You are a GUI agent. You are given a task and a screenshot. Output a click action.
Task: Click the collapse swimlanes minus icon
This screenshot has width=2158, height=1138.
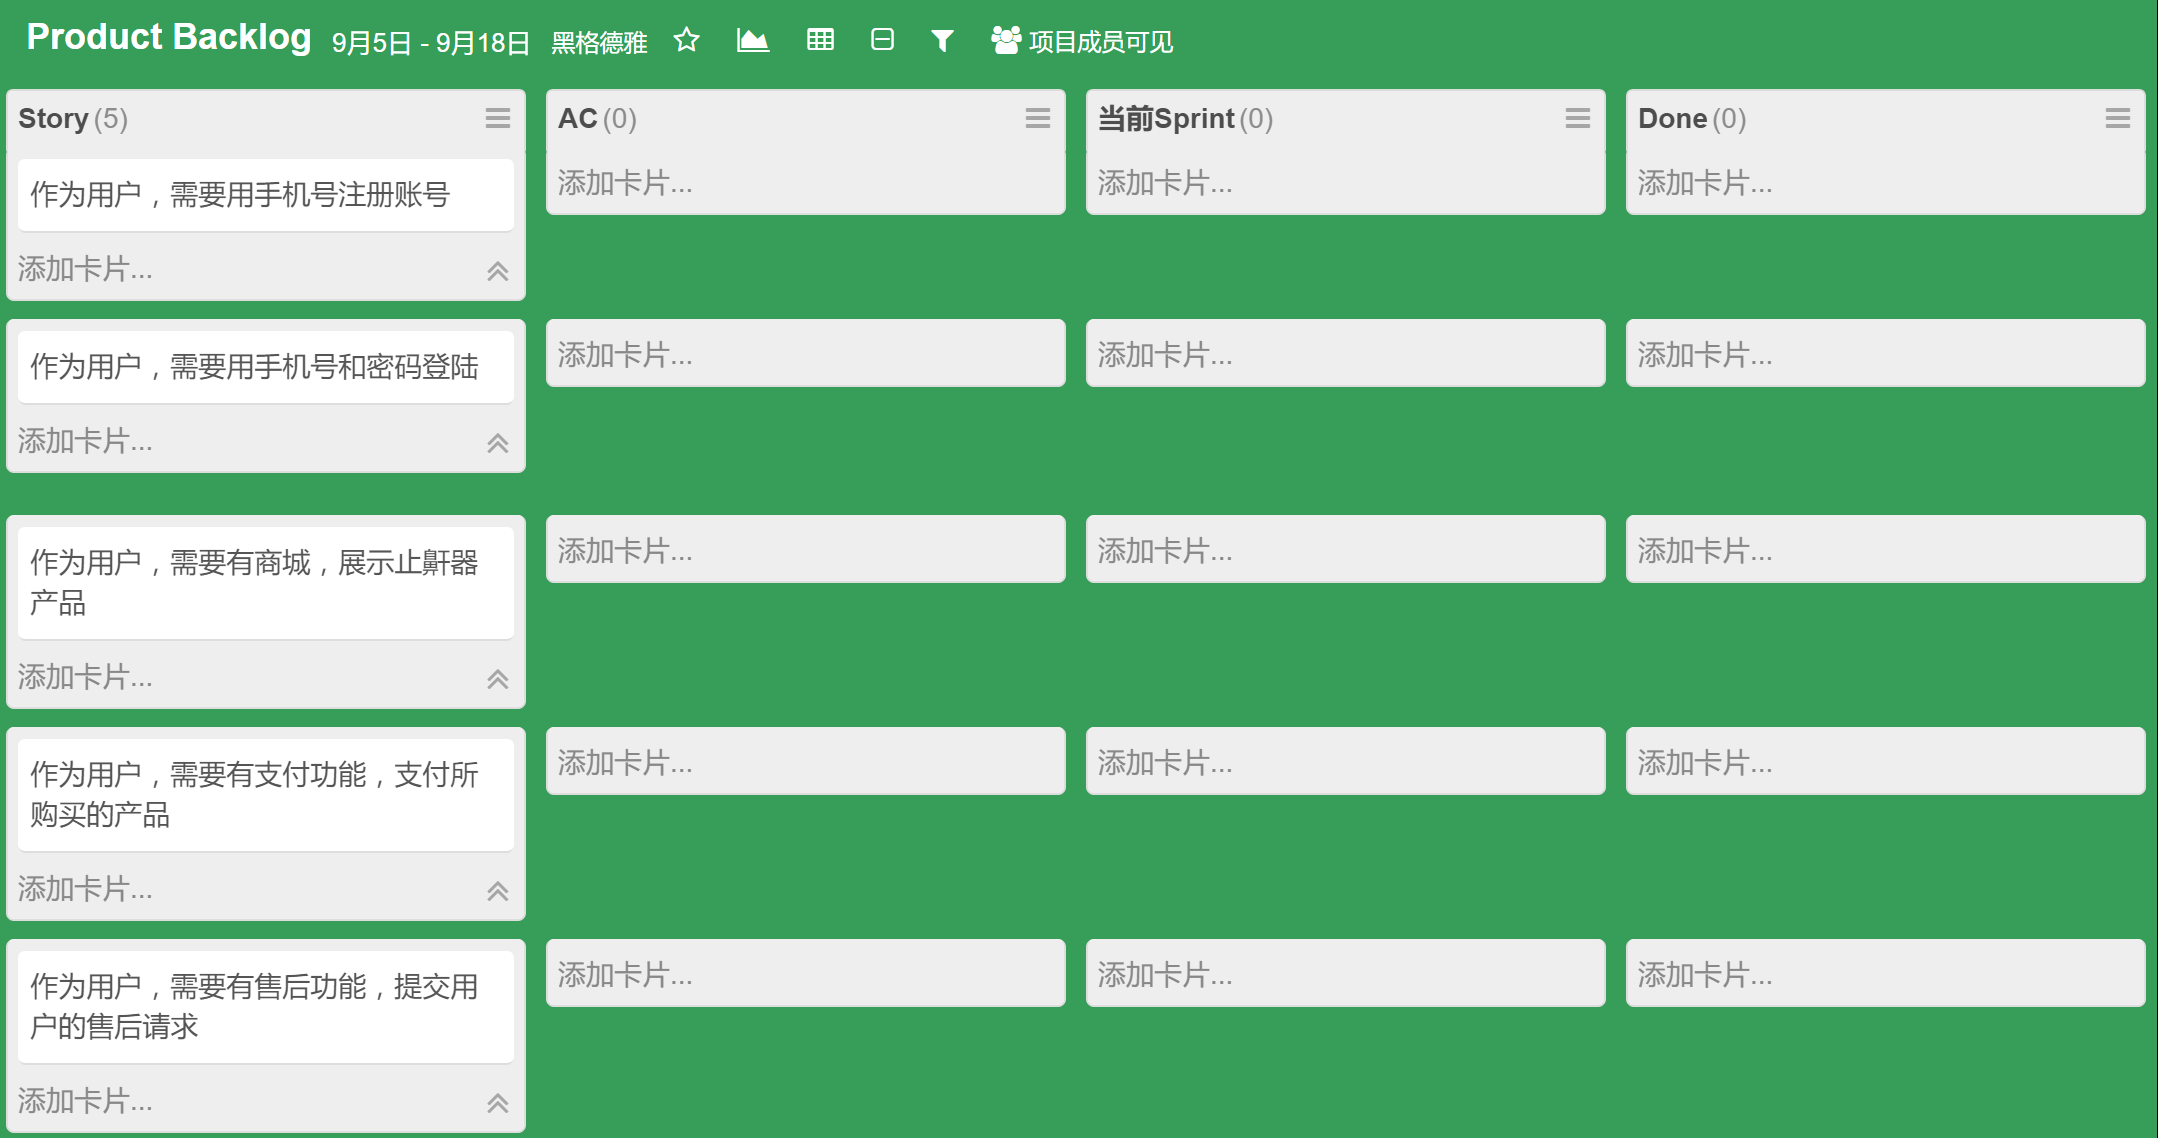pyautogui.click(x=882, y=40)
